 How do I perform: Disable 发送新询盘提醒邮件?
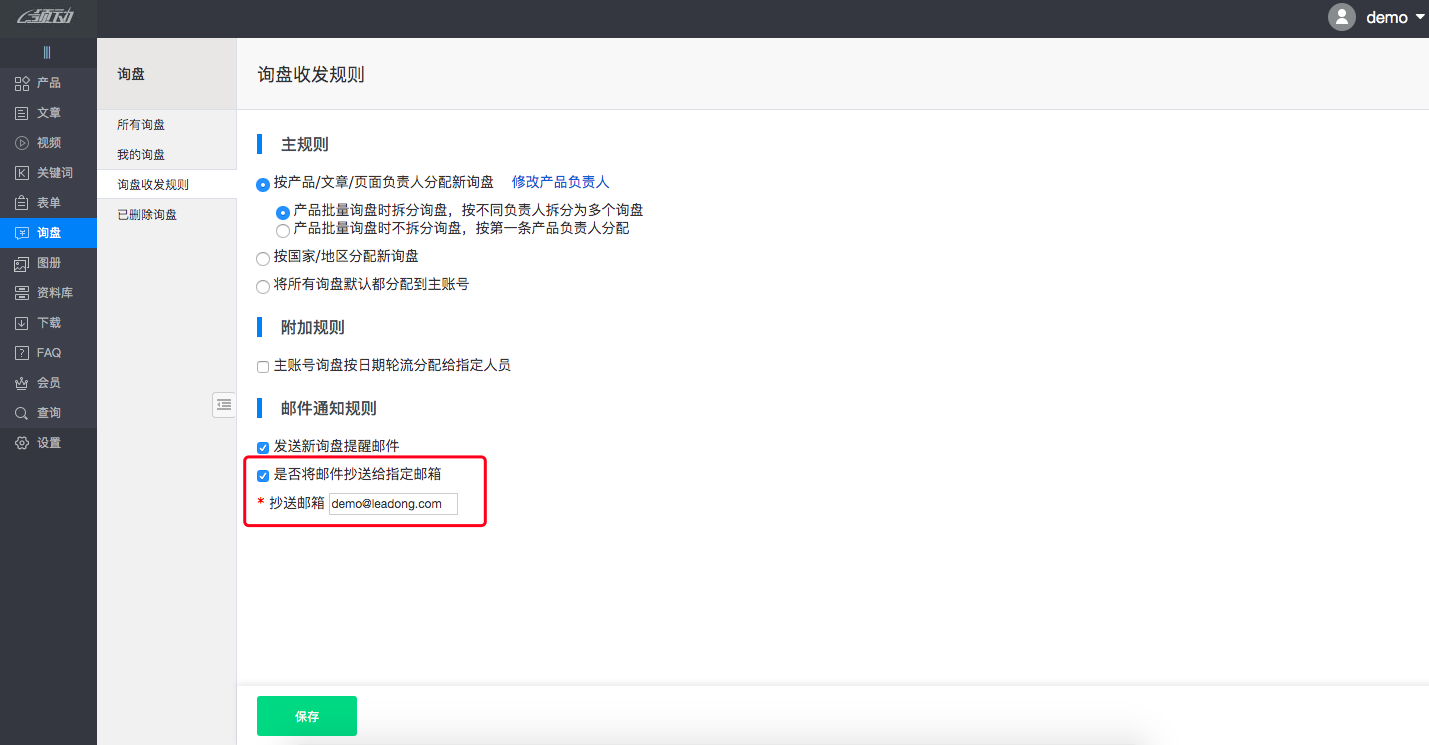click(x=263, y=447)
